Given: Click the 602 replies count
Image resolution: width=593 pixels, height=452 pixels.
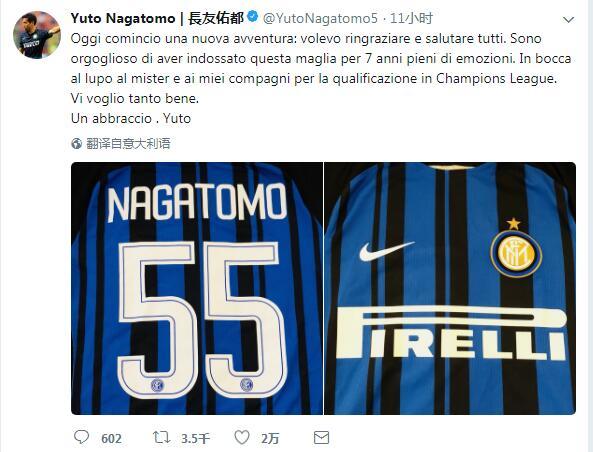Looking at the screenshot, I should (111, 439).
